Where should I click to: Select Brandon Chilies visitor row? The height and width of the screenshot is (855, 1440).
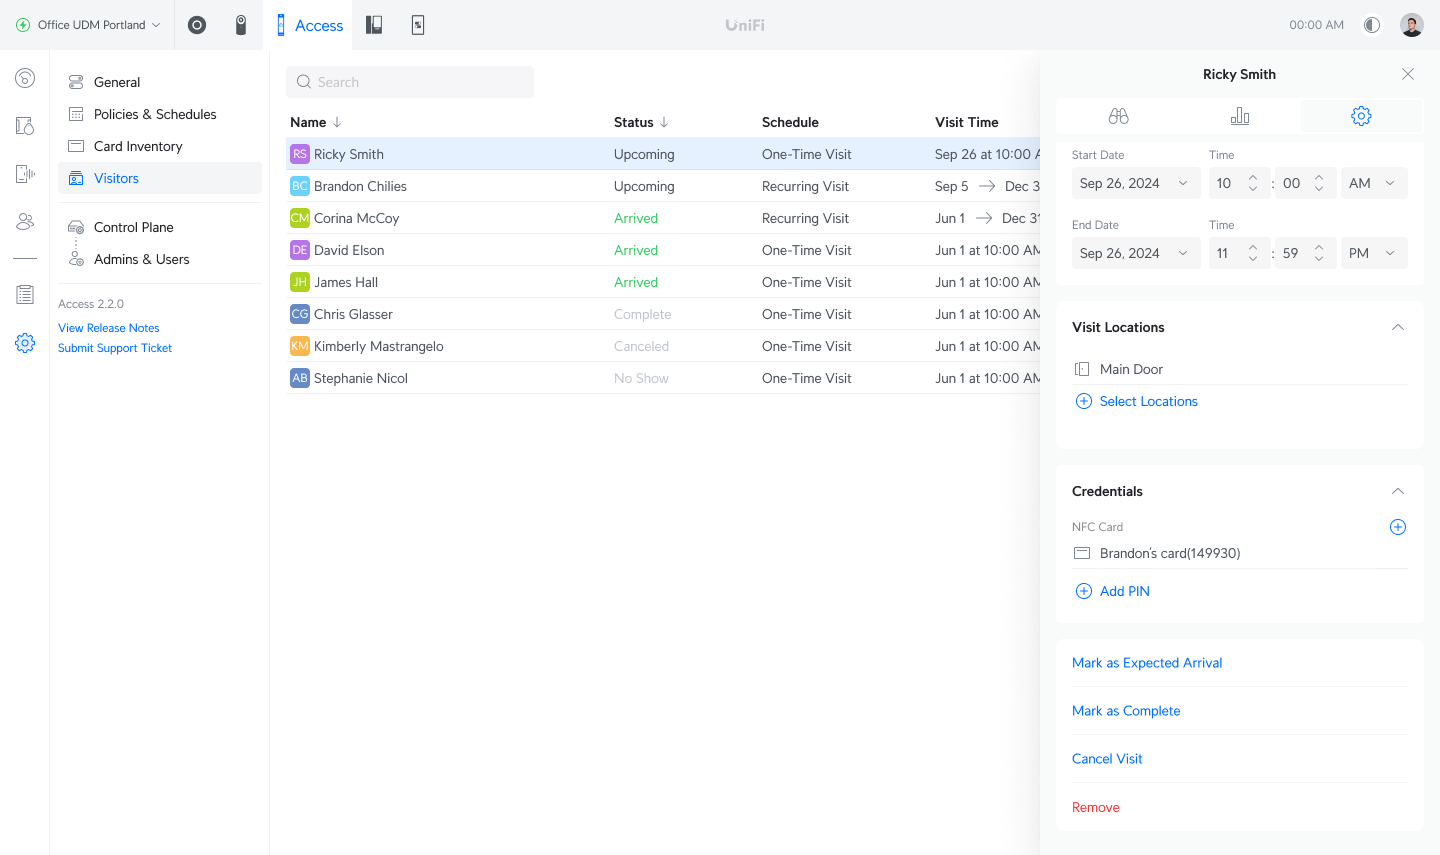663,186
